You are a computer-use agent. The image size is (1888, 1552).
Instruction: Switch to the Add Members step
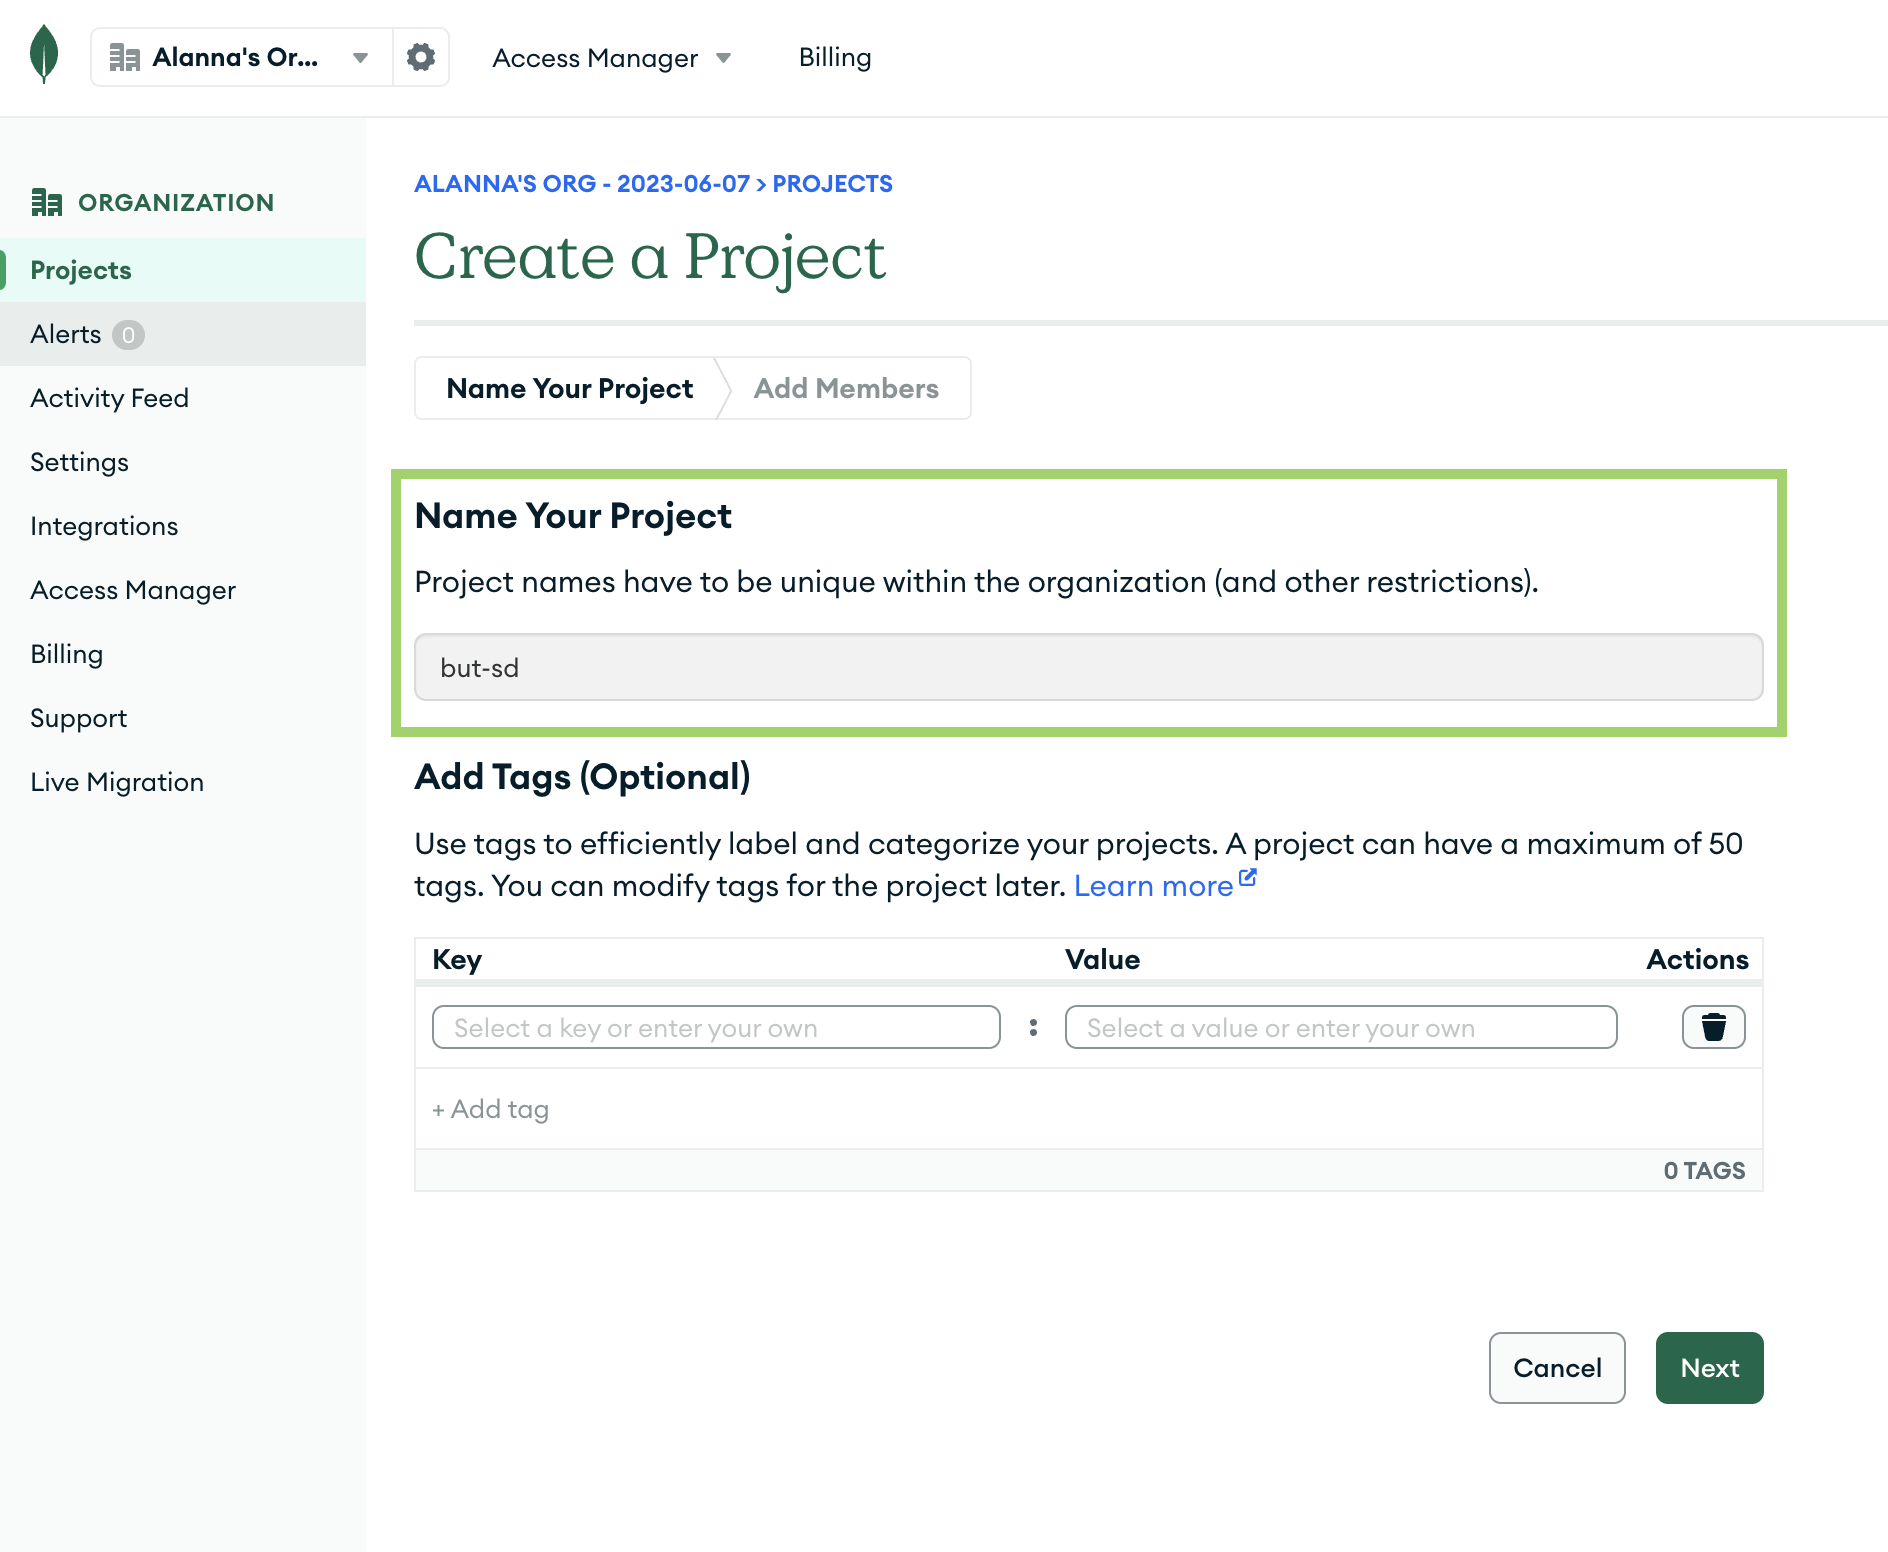846,388
